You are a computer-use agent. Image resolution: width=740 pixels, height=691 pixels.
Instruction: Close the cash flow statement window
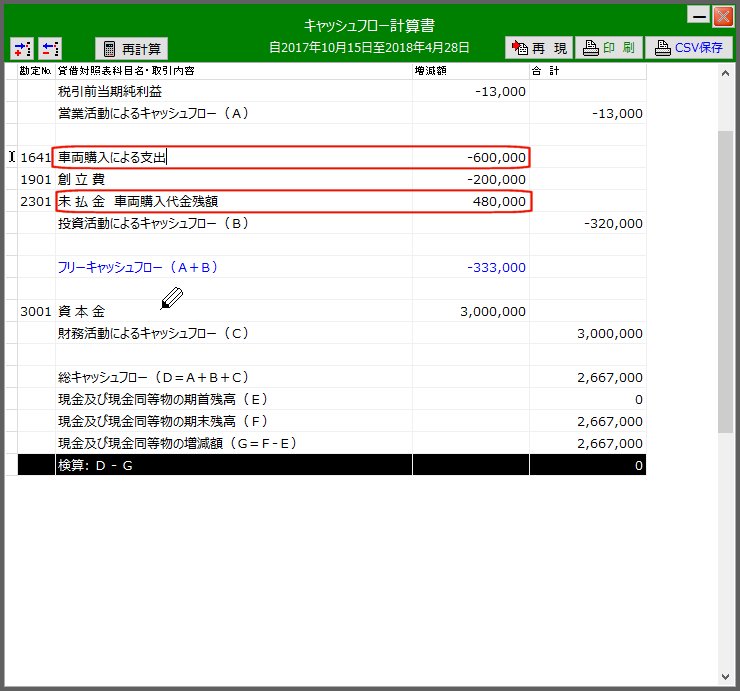tap(722, 16)
